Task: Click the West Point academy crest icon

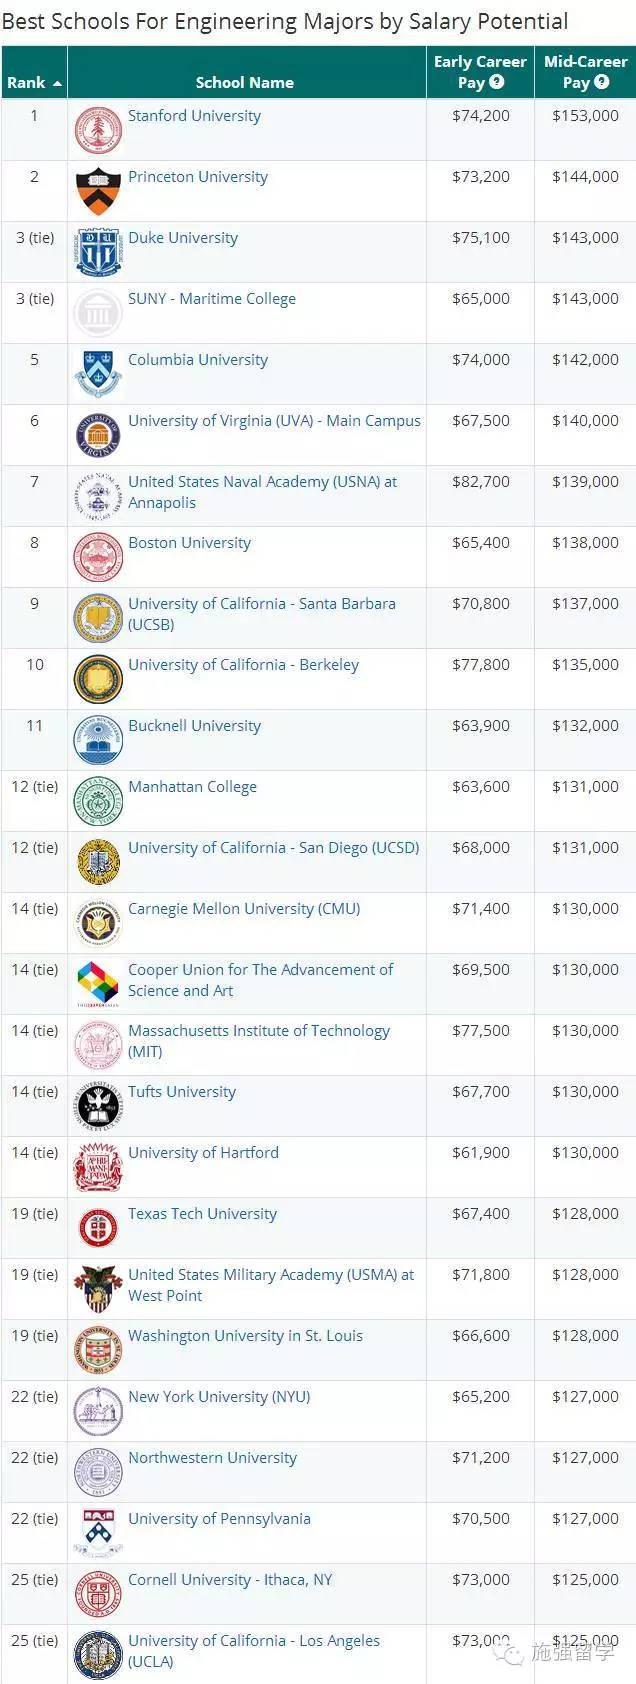Action: 98,1289
